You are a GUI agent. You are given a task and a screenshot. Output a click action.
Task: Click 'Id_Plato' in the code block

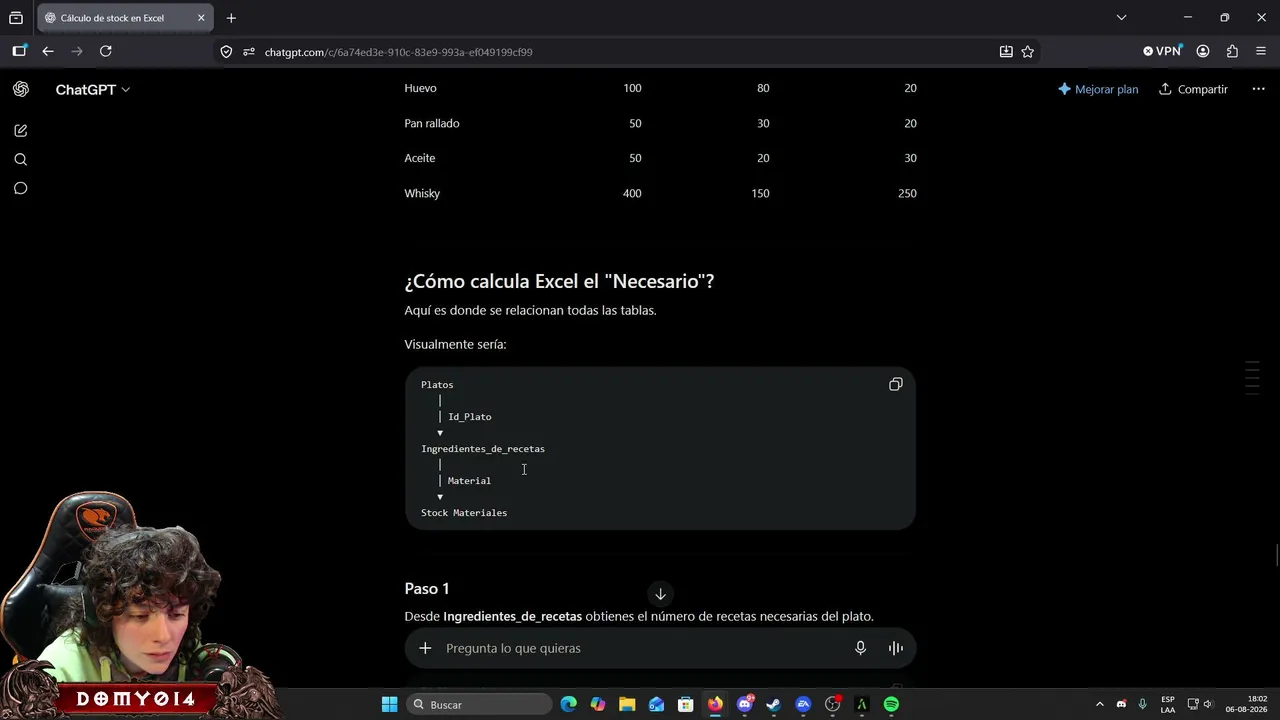coord(469,417)
